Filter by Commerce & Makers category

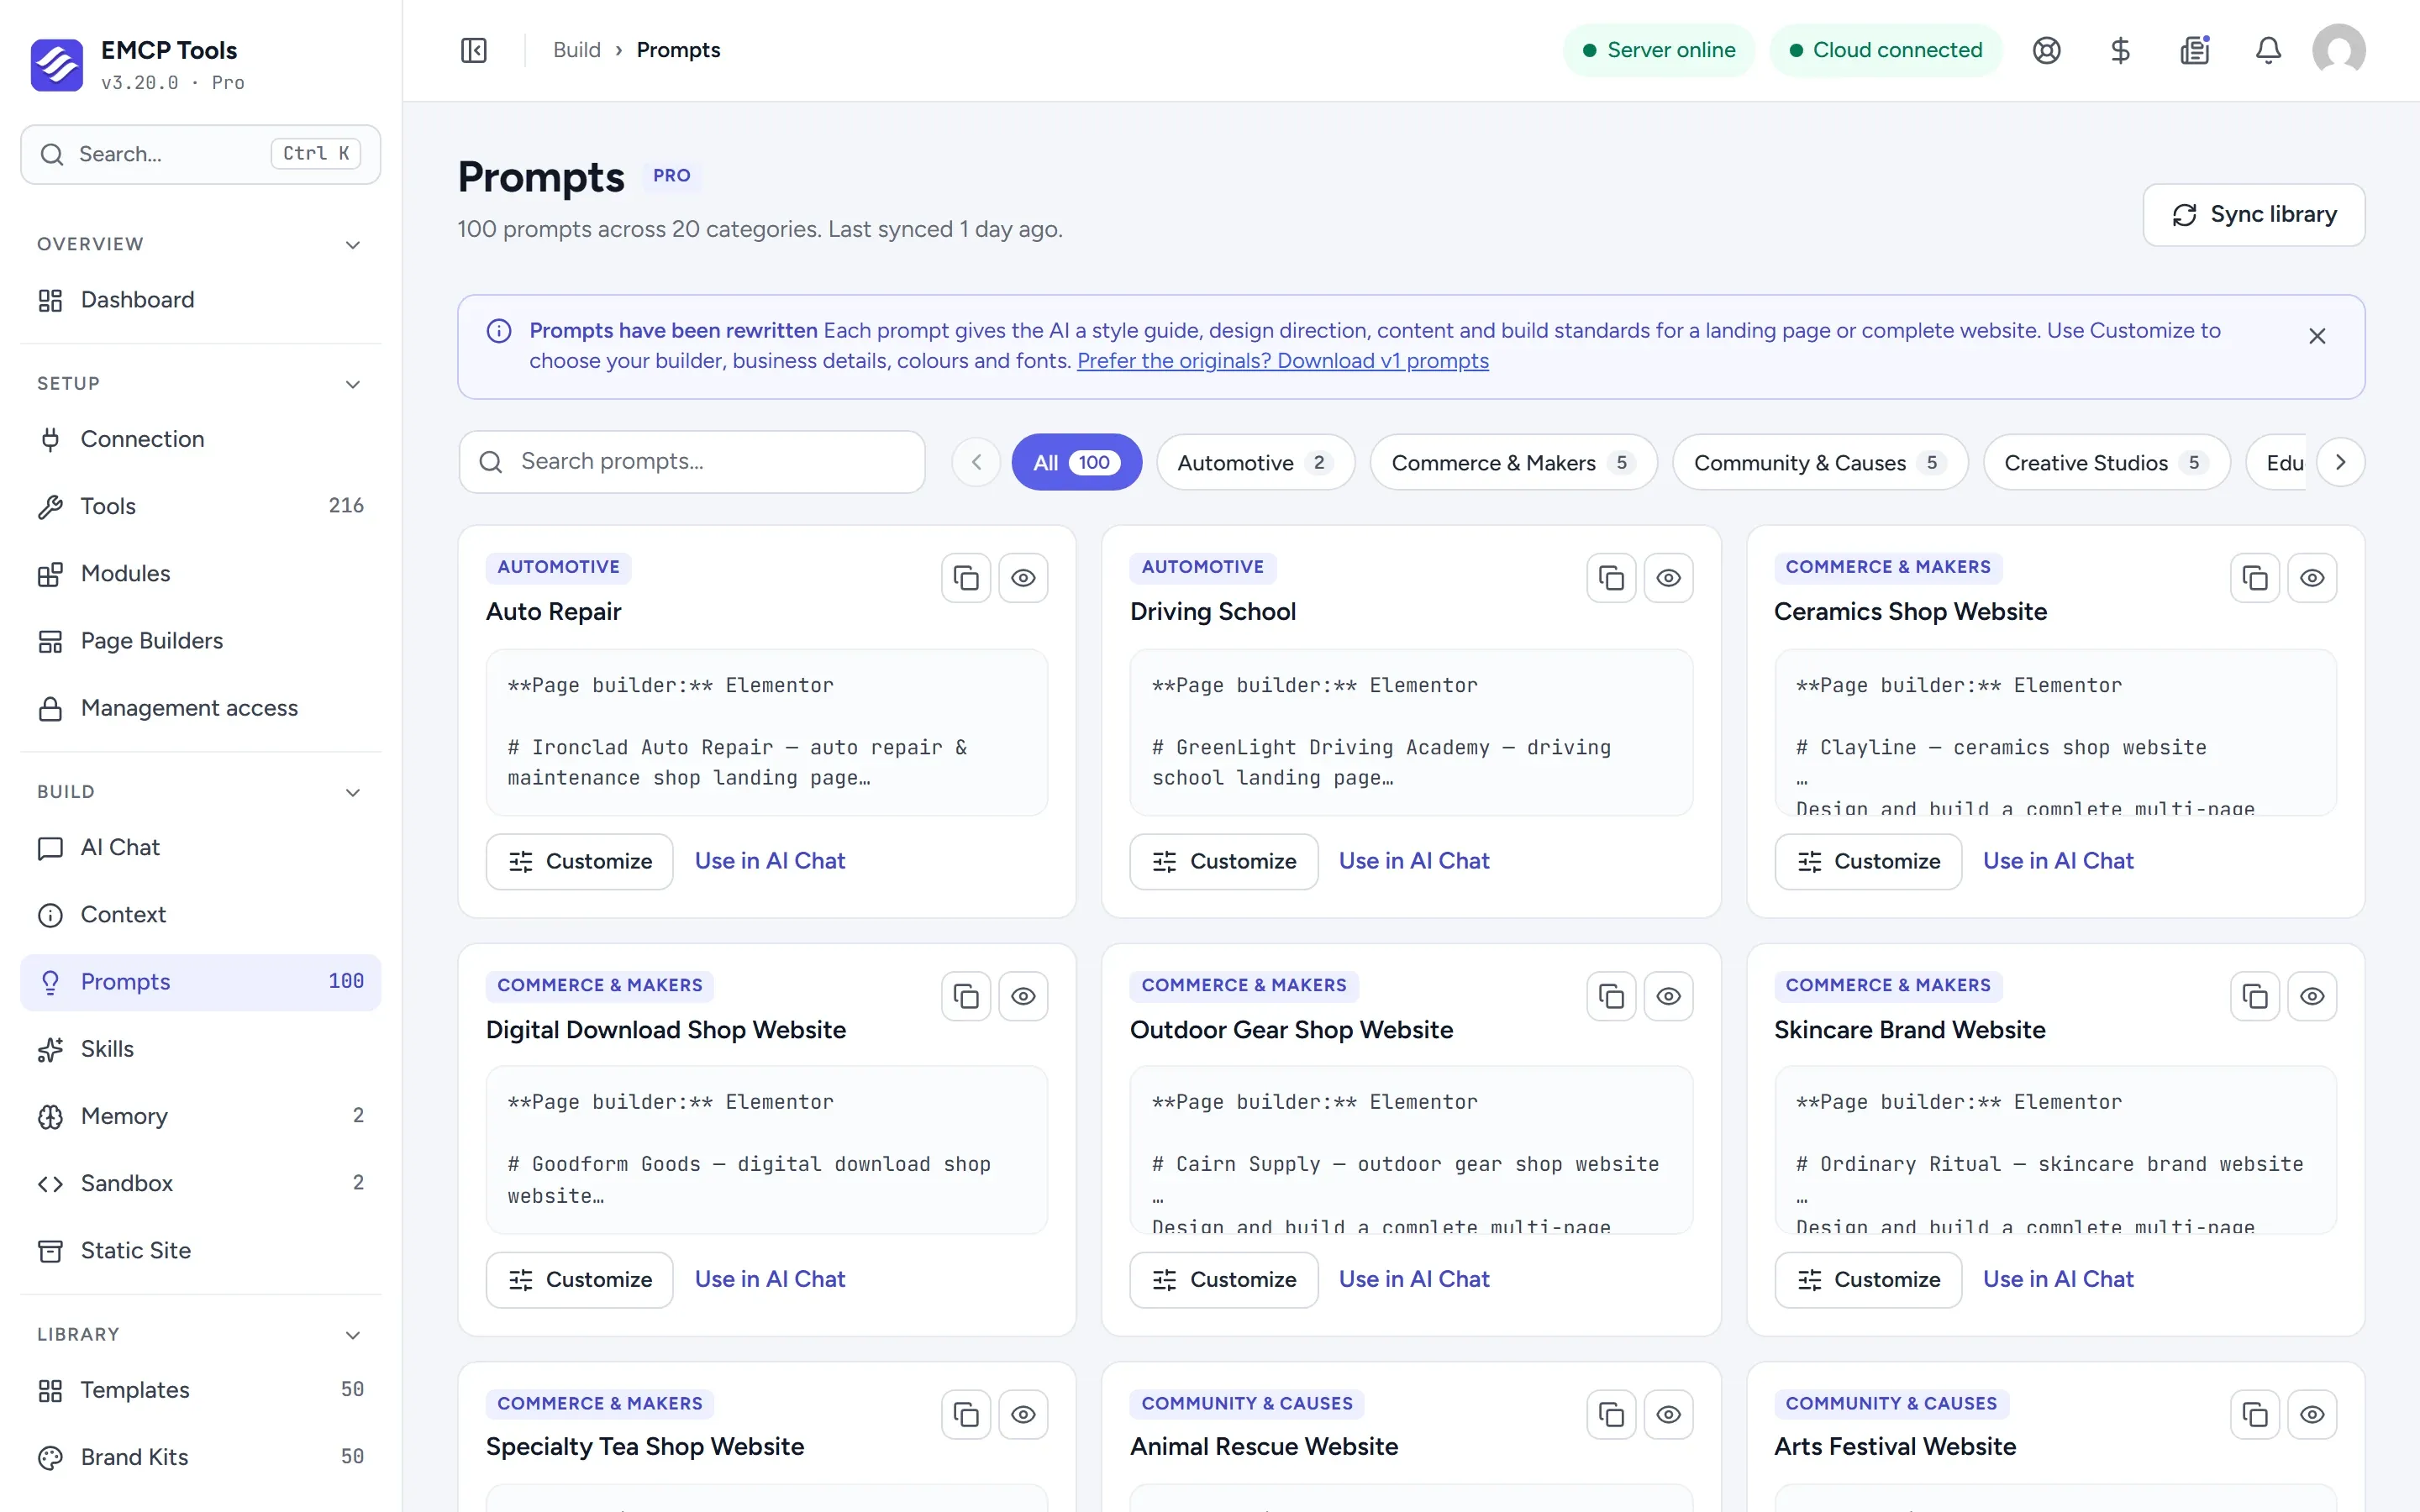(1513, 462)
